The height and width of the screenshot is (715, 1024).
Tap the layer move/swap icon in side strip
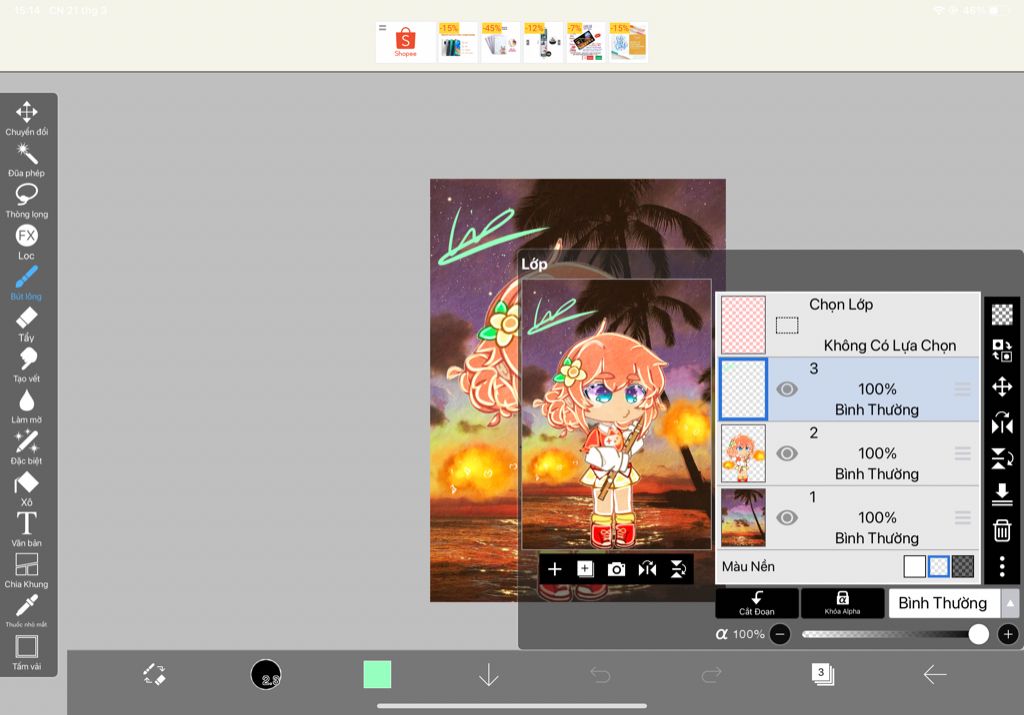pyautogui.click(x=1002, y=351)
